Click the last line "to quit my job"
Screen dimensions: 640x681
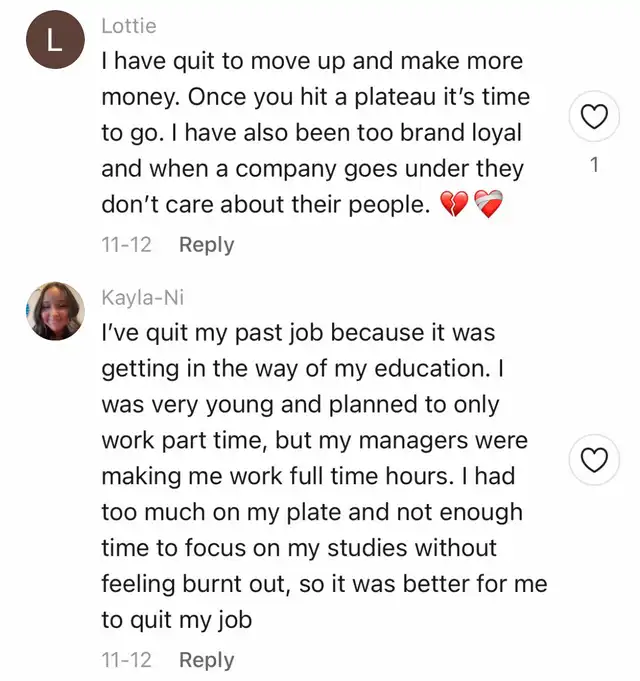tap(176, 620)
